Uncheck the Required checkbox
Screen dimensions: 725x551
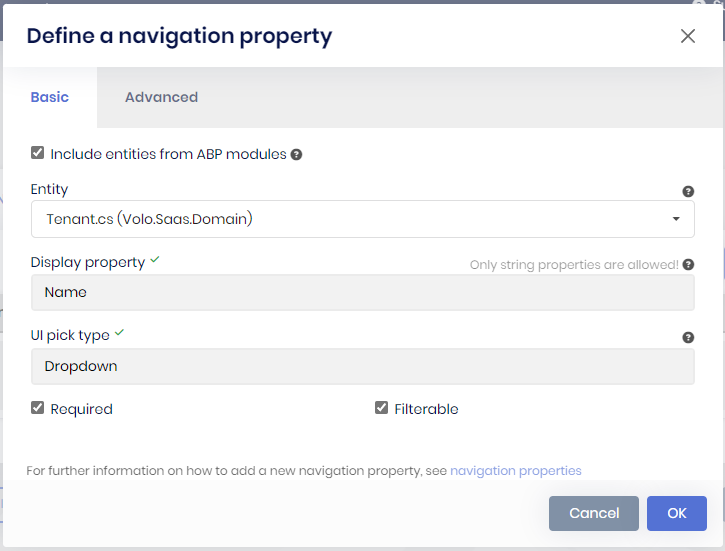pyautogui.click(x=38, y=408)
